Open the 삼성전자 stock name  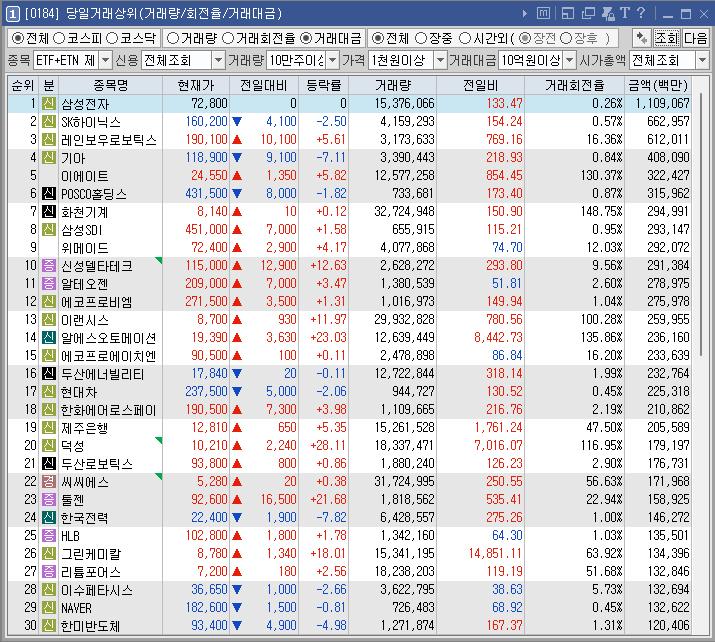coord(85,104)
